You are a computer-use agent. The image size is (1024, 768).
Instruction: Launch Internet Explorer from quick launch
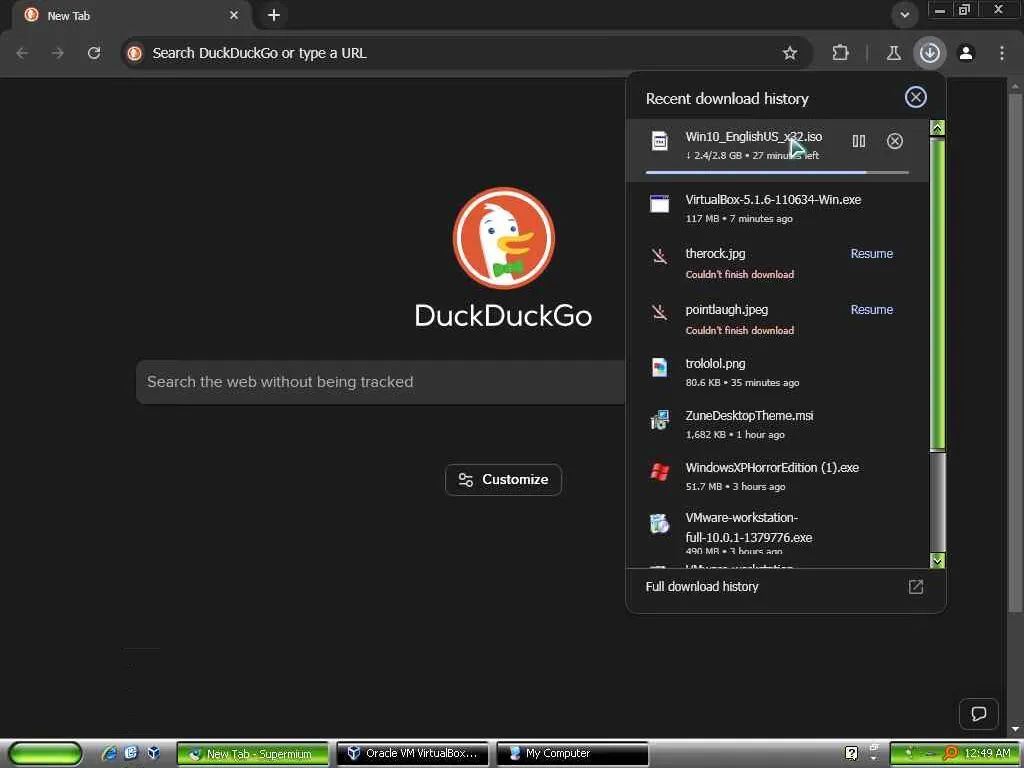[x=109, y=753]
